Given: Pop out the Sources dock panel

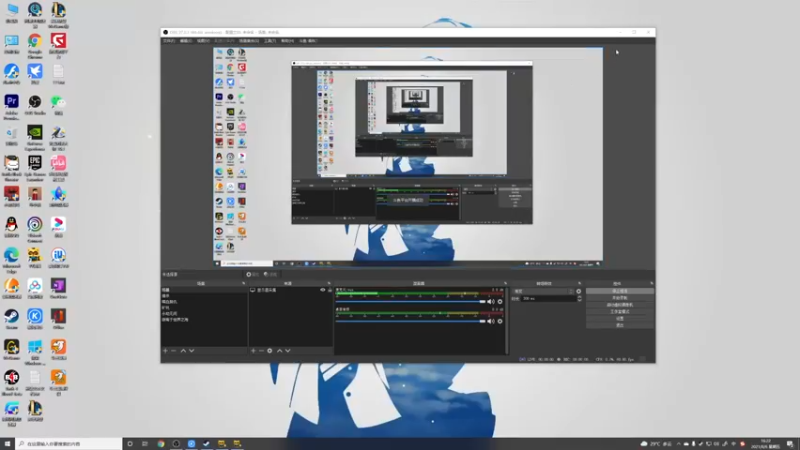Looking at the screenshot, I should click(329, 283).
